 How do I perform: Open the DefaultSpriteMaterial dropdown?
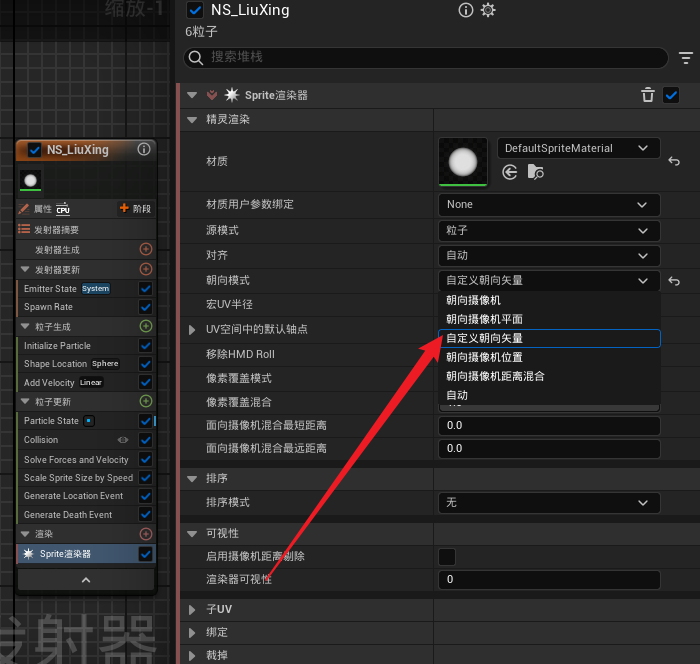pyautogui.click(x=579, y=148)
